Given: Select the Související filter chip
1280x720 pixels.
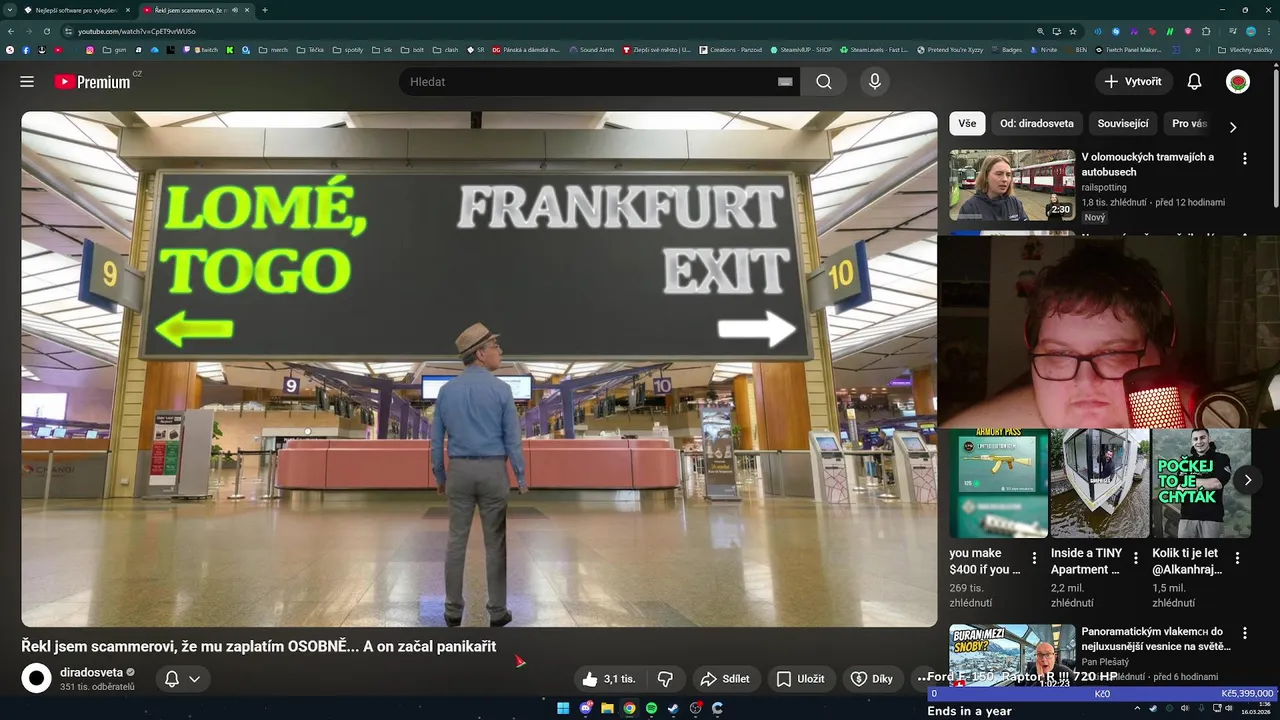Looking at the screenshot, I should (1123, 124).
